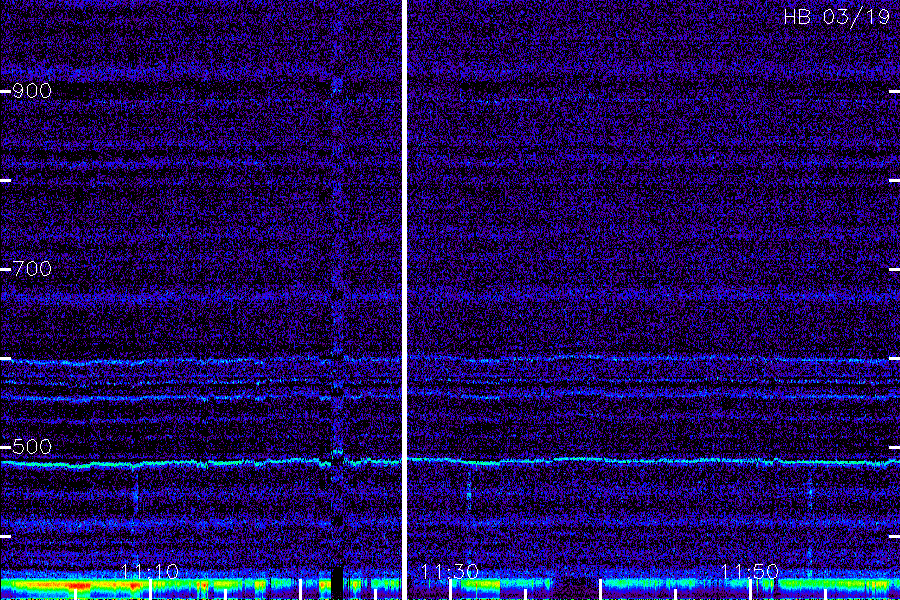Click the 900 frequency axis label
900x600 pixels.
coord(32,91)
